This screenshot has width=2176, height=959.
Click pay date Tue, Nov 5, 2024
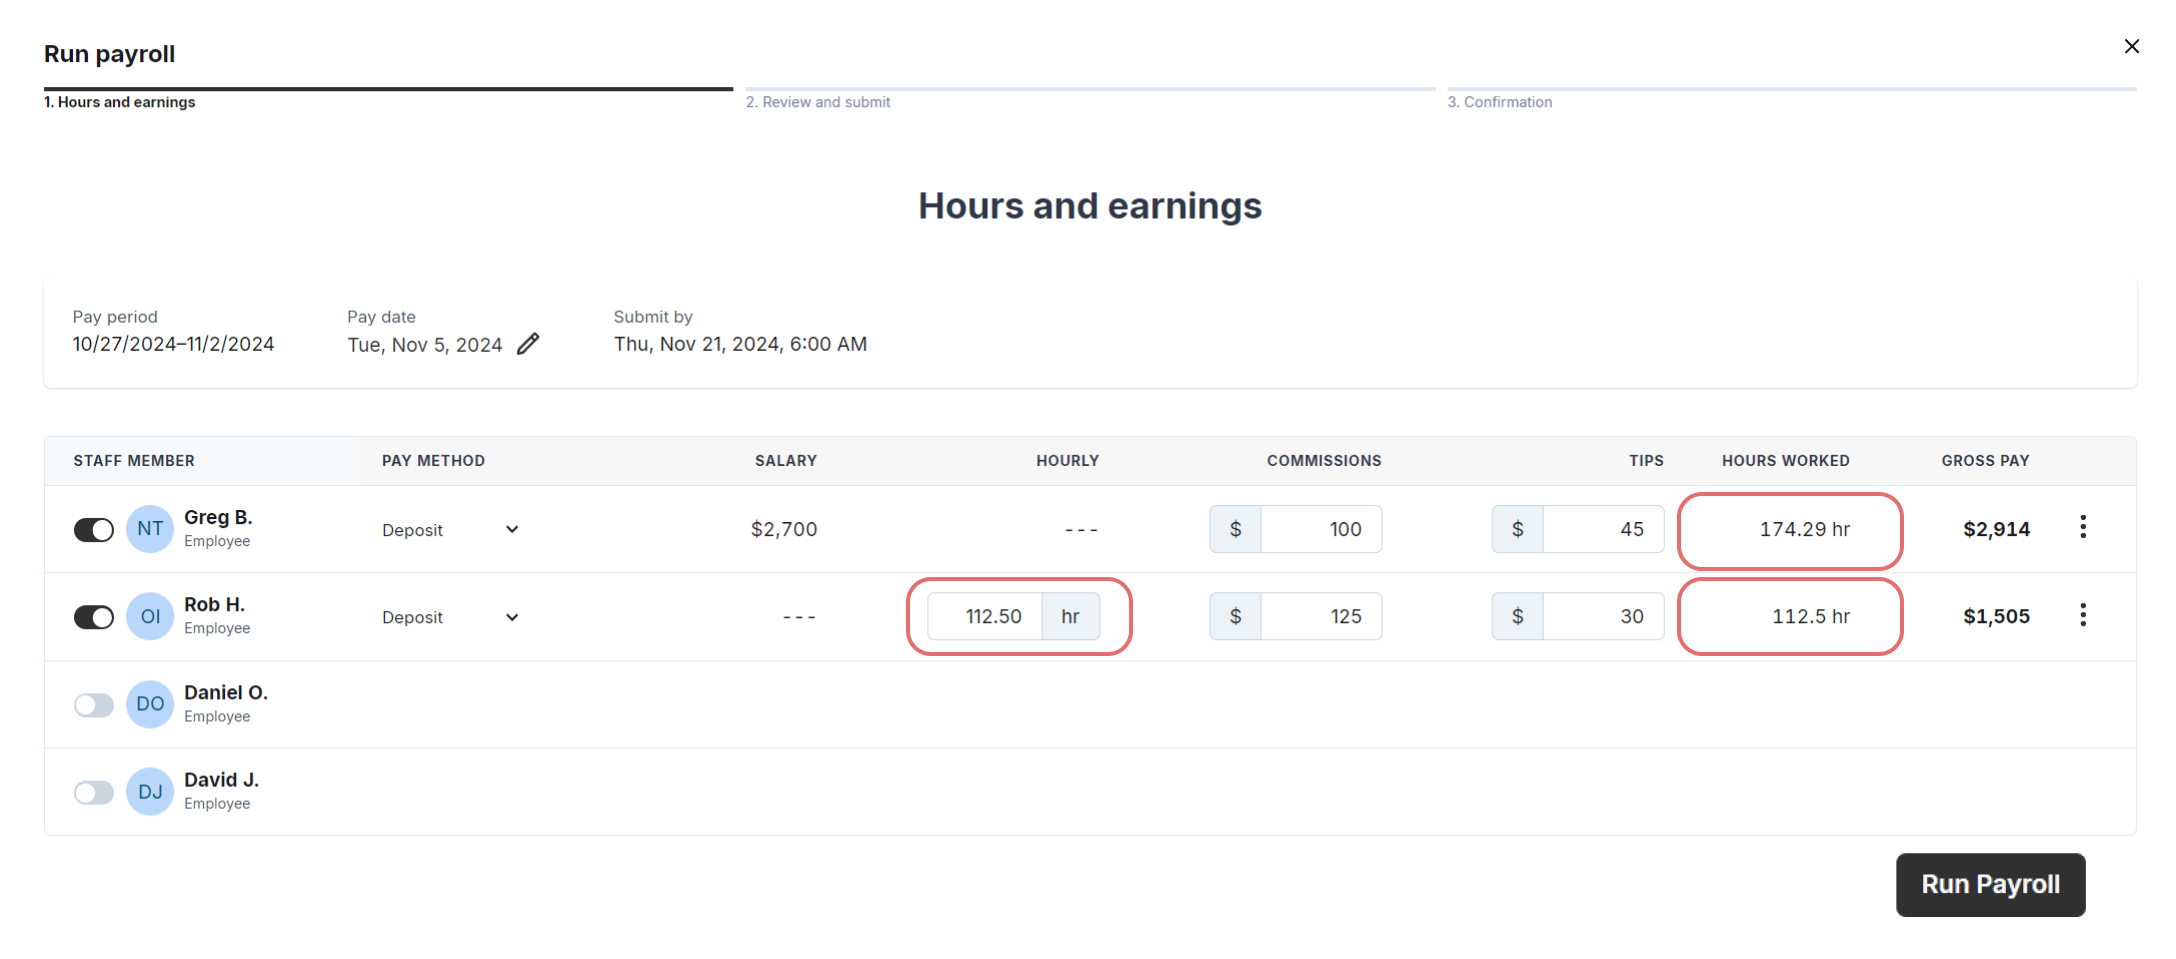click(x=425, y=345)
